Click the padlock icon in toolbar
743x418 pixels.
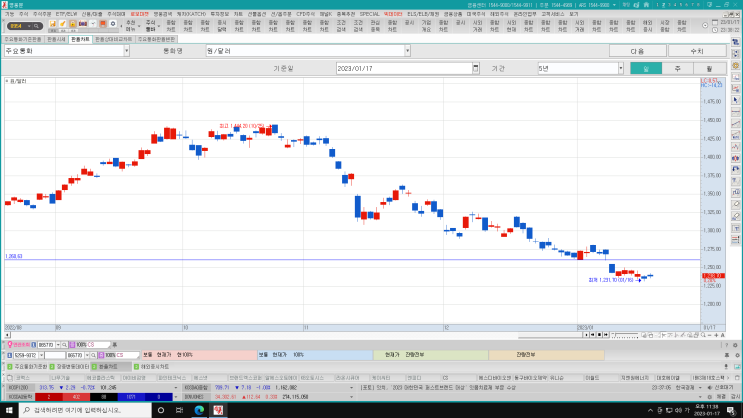point(72,24)
